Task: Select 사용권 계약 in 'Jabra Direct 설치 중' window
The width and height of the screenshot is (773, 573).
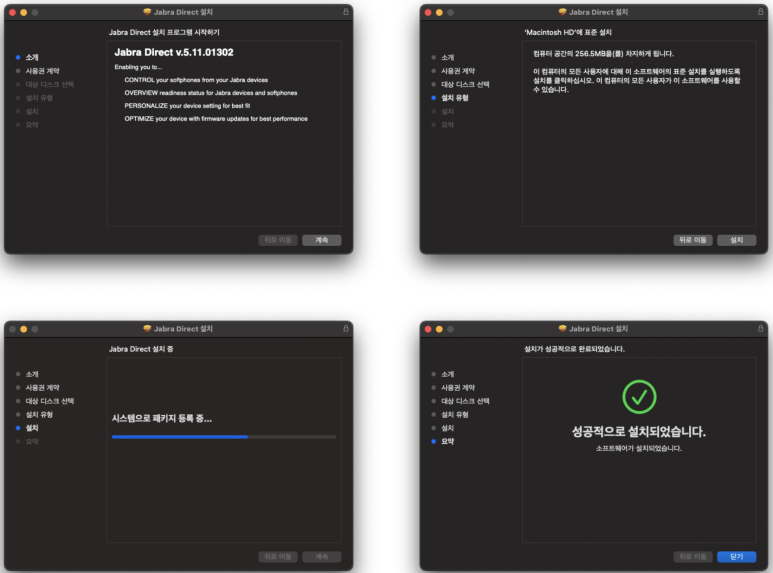Action: [x=42, y=388]
